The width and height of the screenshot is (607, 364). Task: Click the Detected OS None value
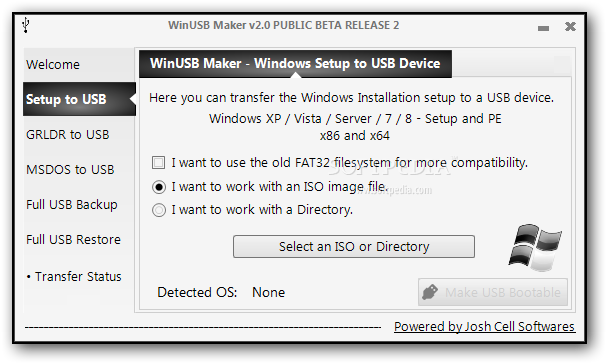coord(268,292)
